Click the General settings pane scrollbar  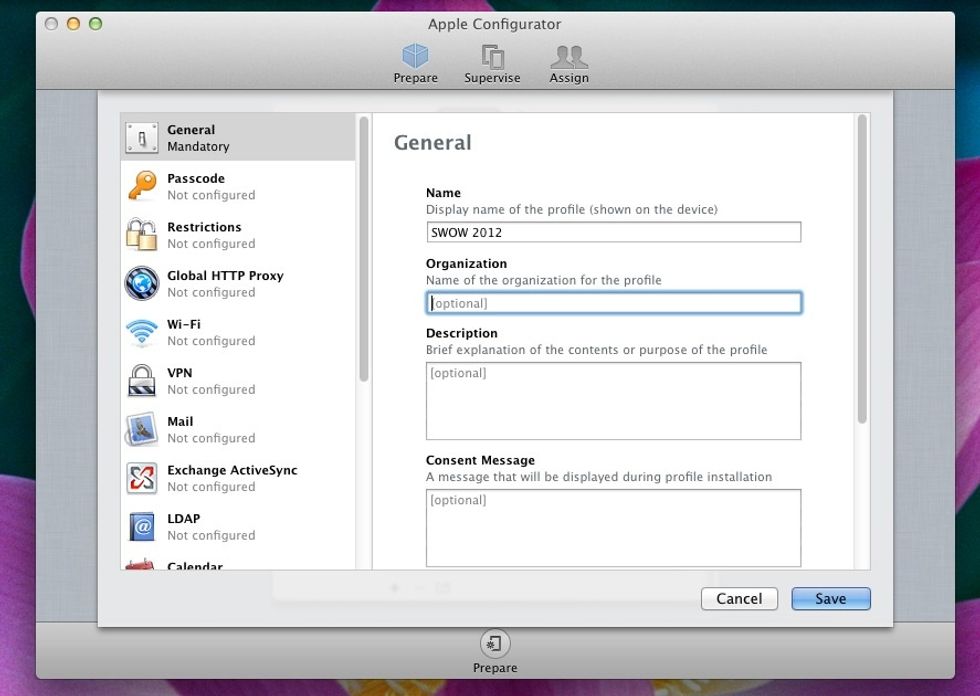(x=862, y=269)
